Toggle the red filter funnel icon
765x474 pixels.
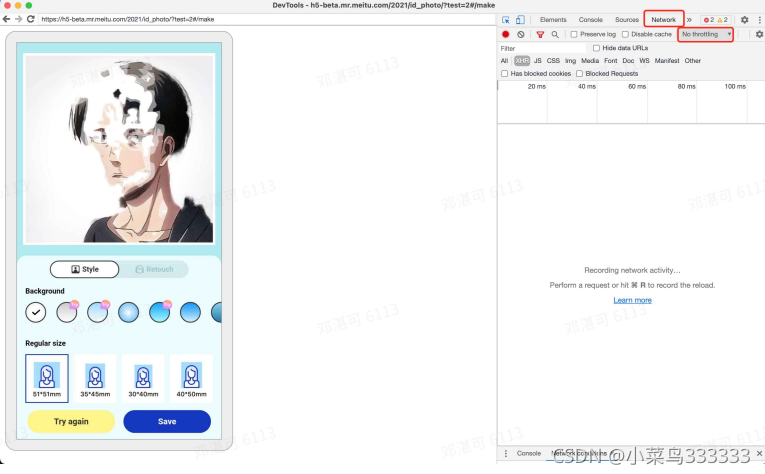tap(540, 34)
